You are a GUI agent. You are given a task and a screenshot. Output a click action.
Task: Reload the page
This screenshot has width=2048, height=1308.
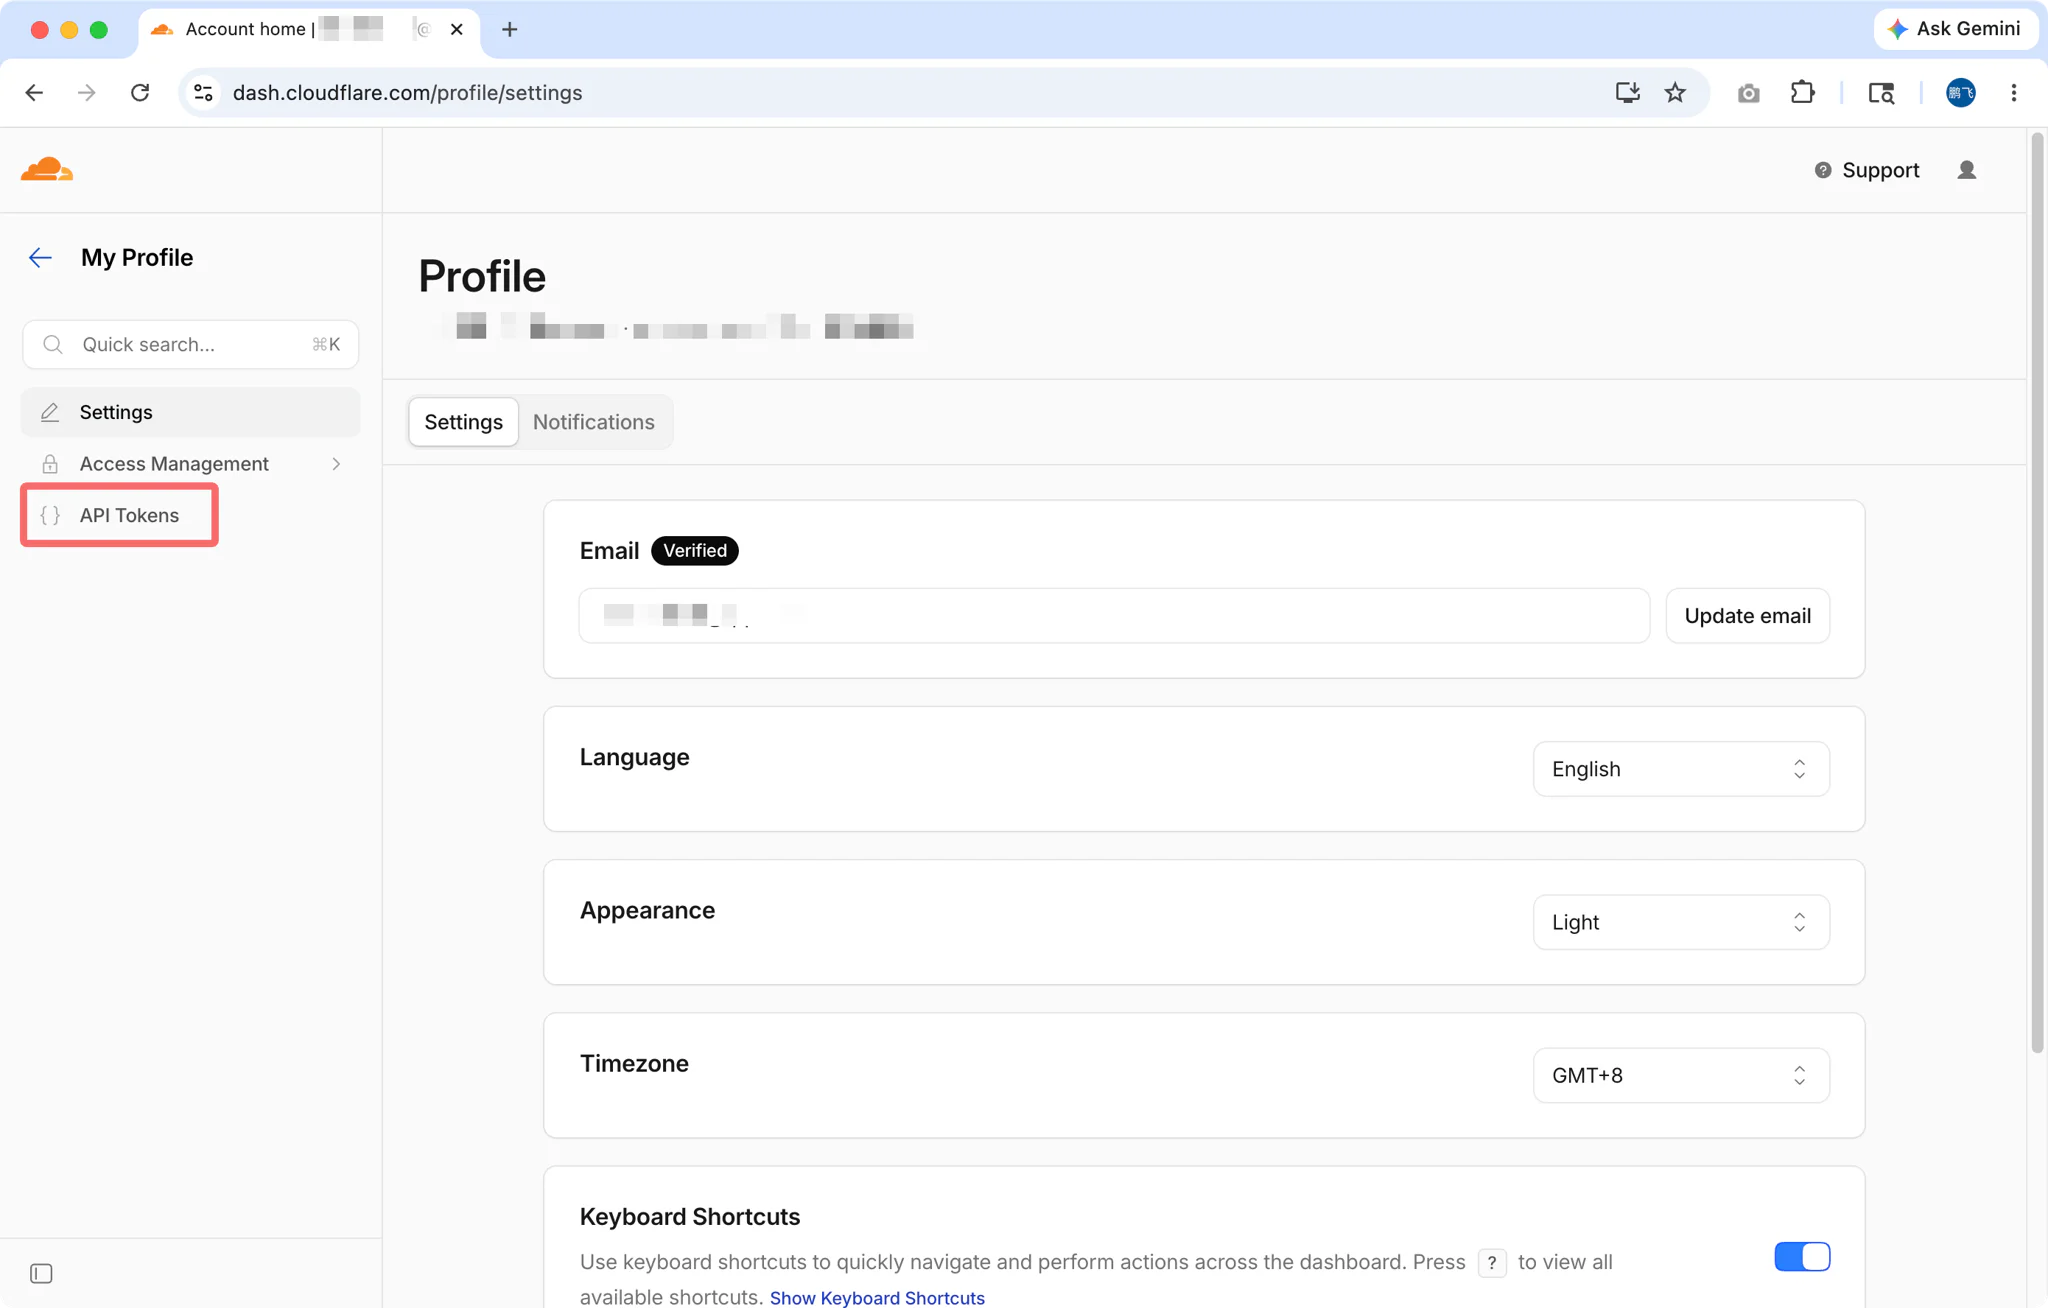tap(140, 93)
